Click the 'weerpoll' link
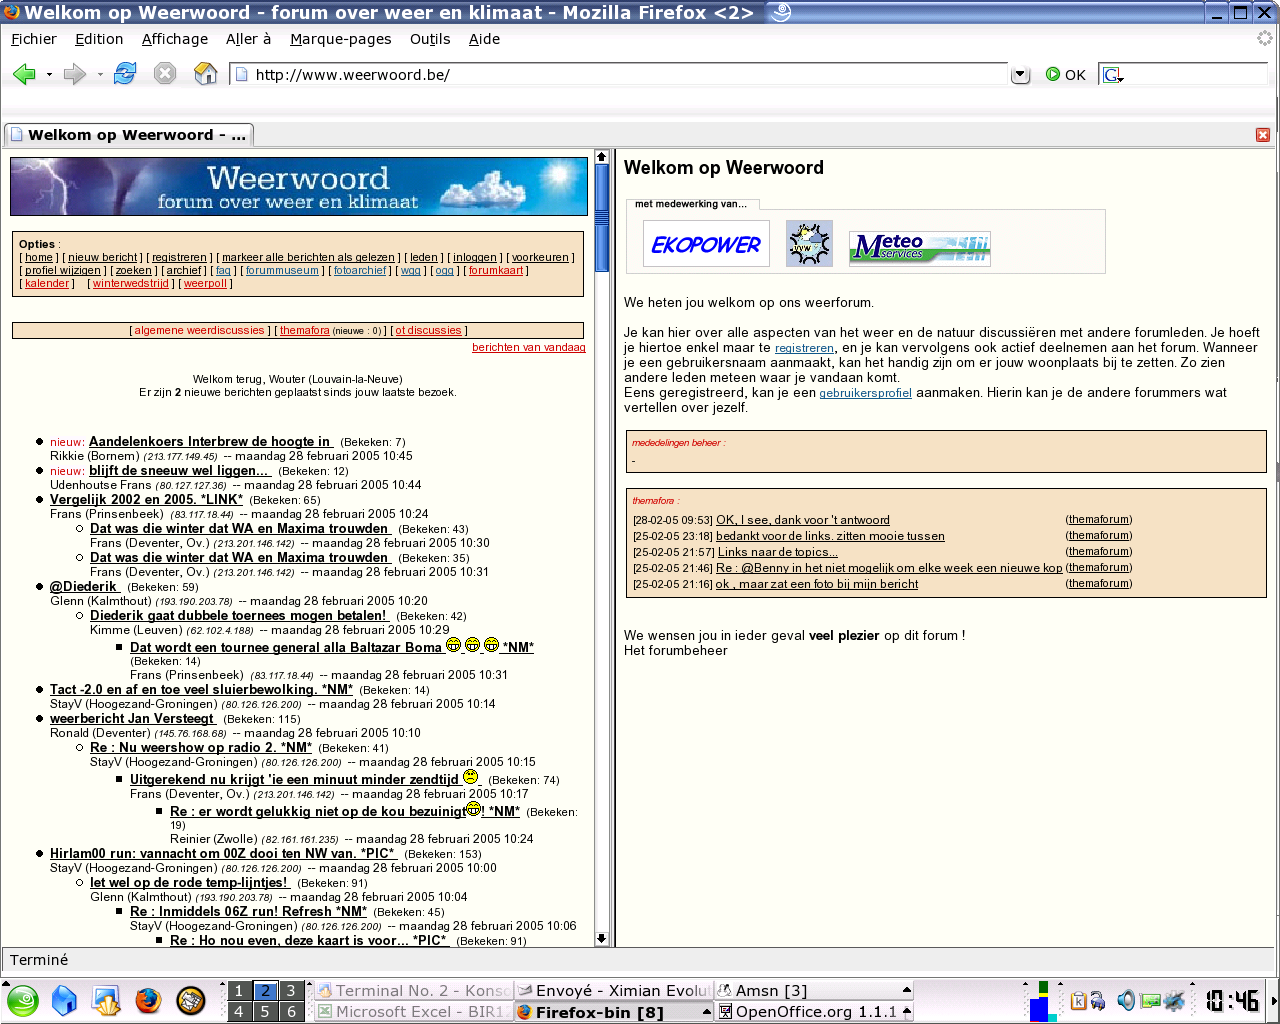This screenshot has width=1280, height=1024. 205,284
